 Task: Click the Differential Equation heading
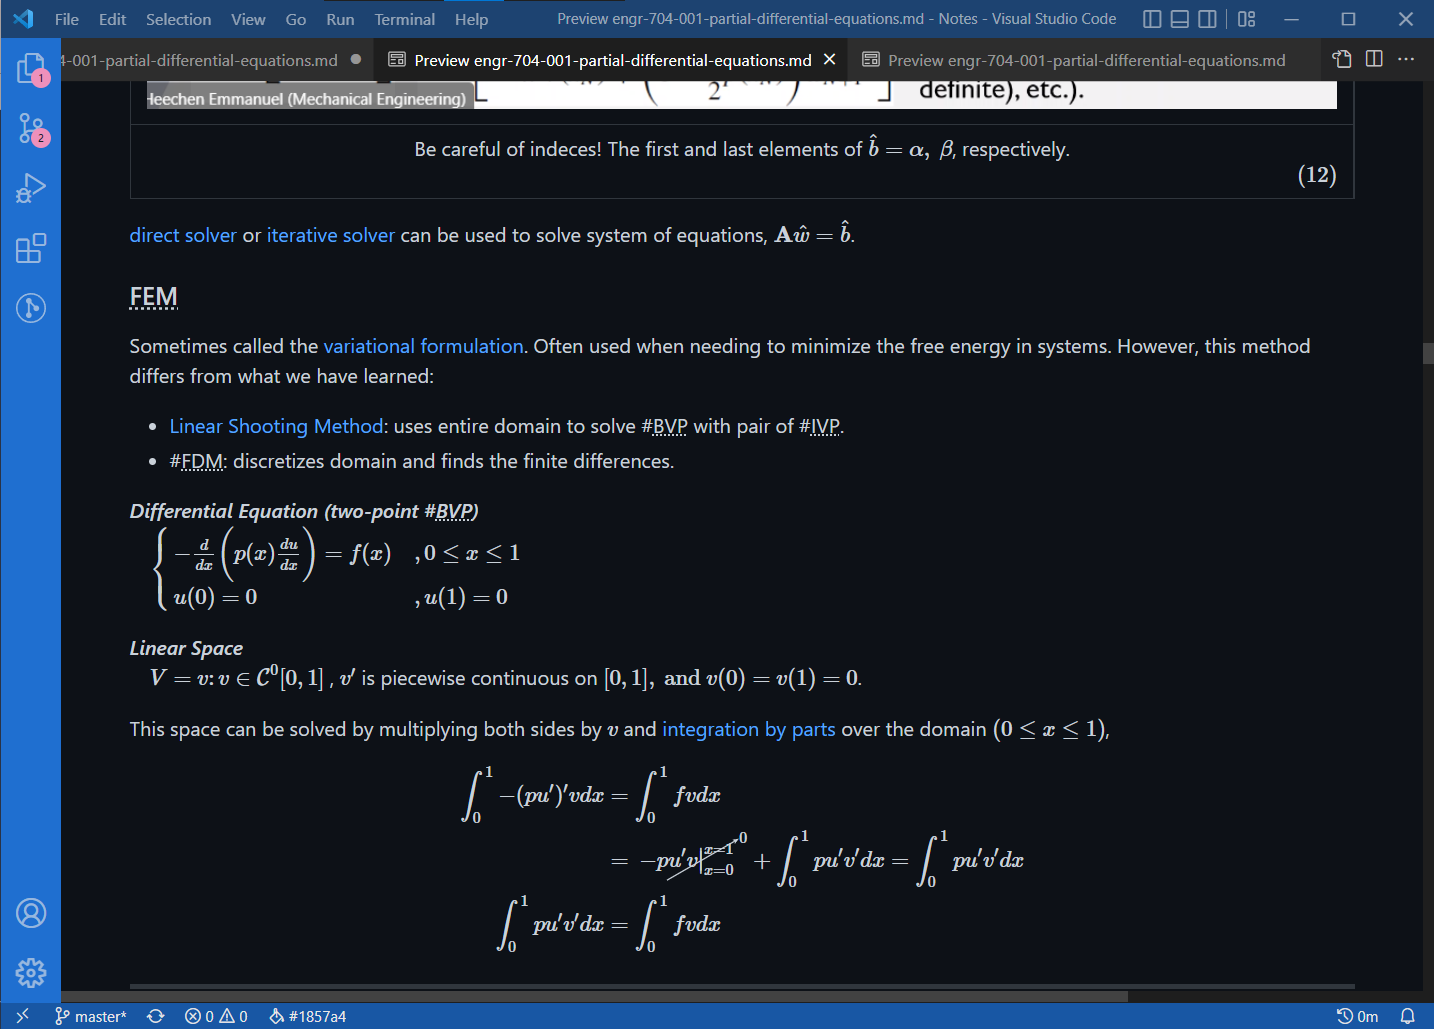pos(304,511)
